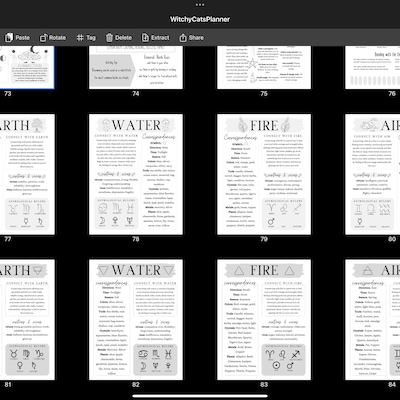
Task: Tap the Delete label text
Action: (x=123, y=38)
